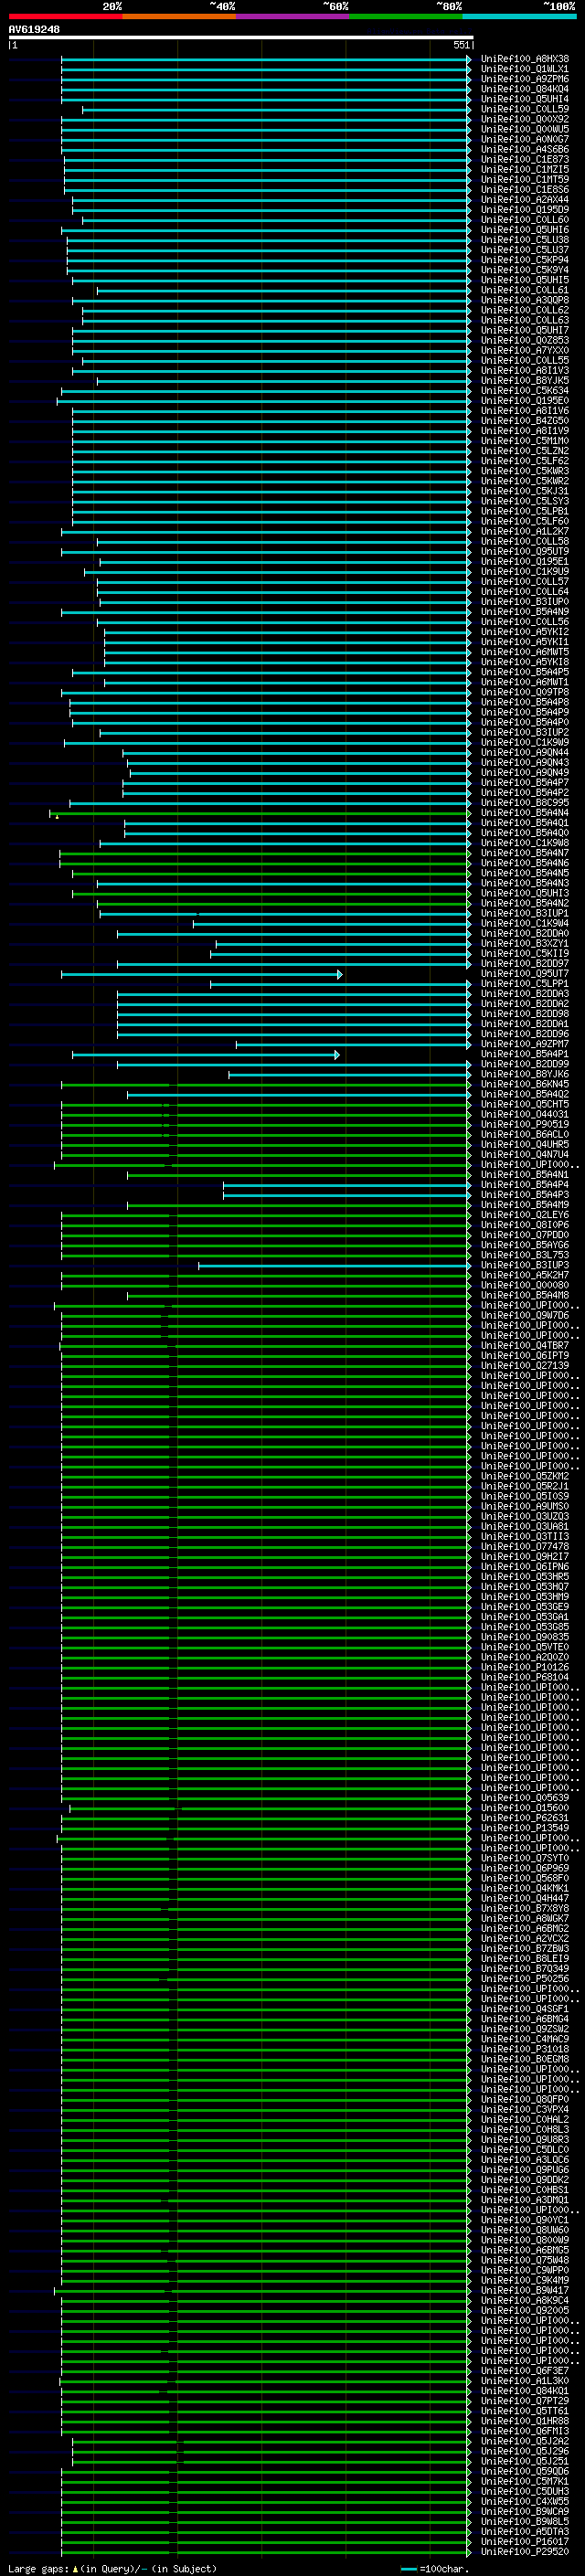
Task: Select the UniRef100_Q5UHI6 label
Action: [x=525, y=230]
